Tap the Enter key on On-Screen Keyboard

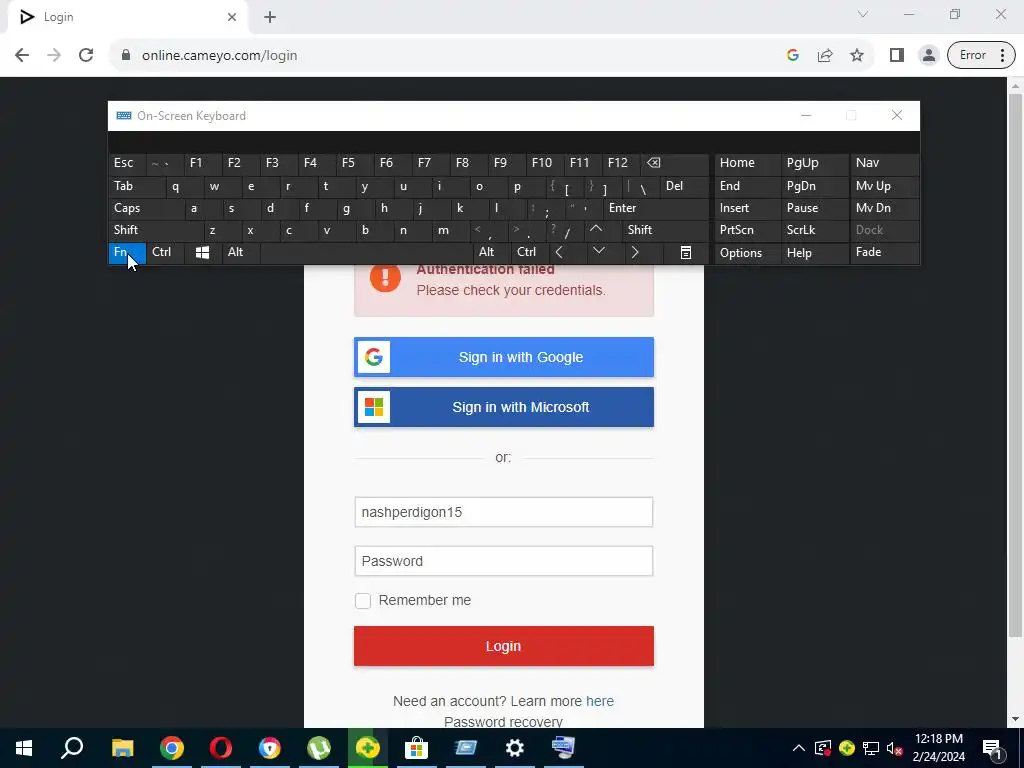pyautogui.click(x=656, y=208)
